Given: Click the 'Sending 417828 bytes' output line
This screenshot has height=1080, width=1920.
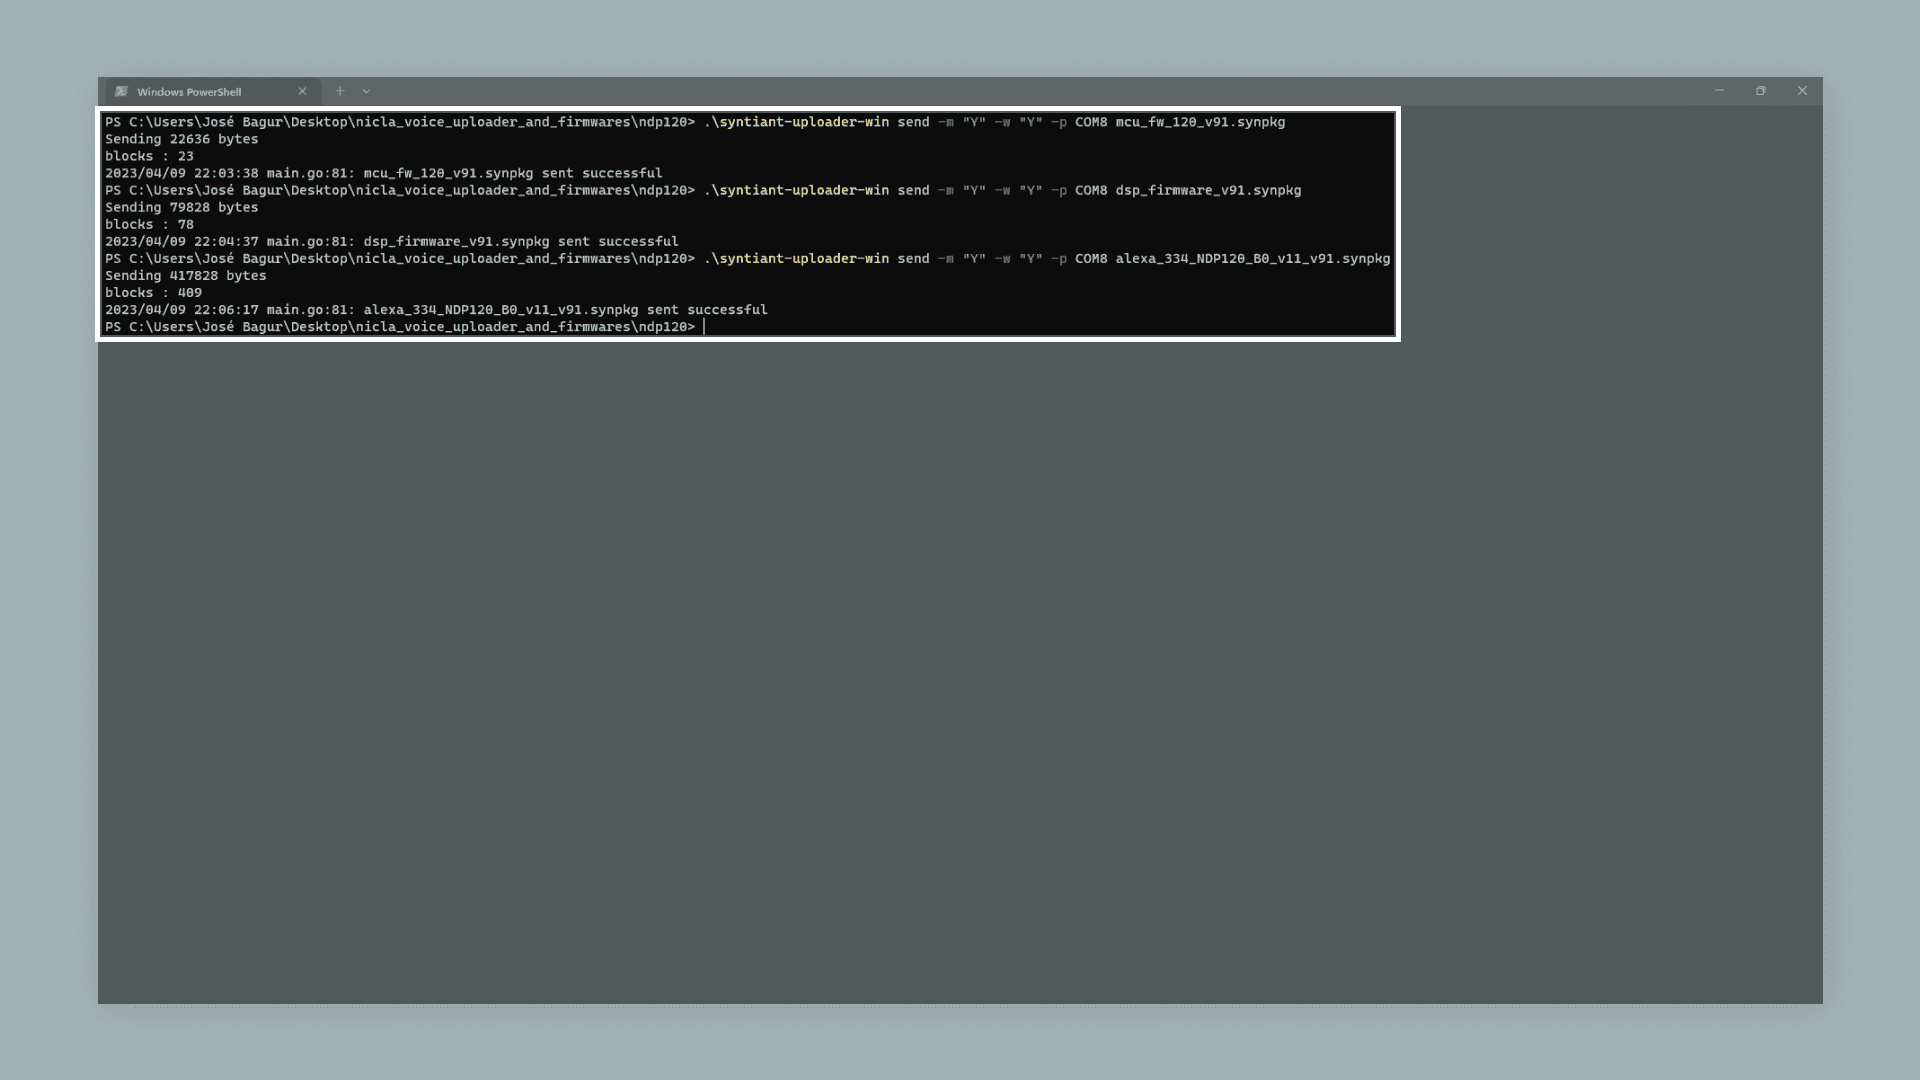Looking at the screenshot, I should [185, 275].
